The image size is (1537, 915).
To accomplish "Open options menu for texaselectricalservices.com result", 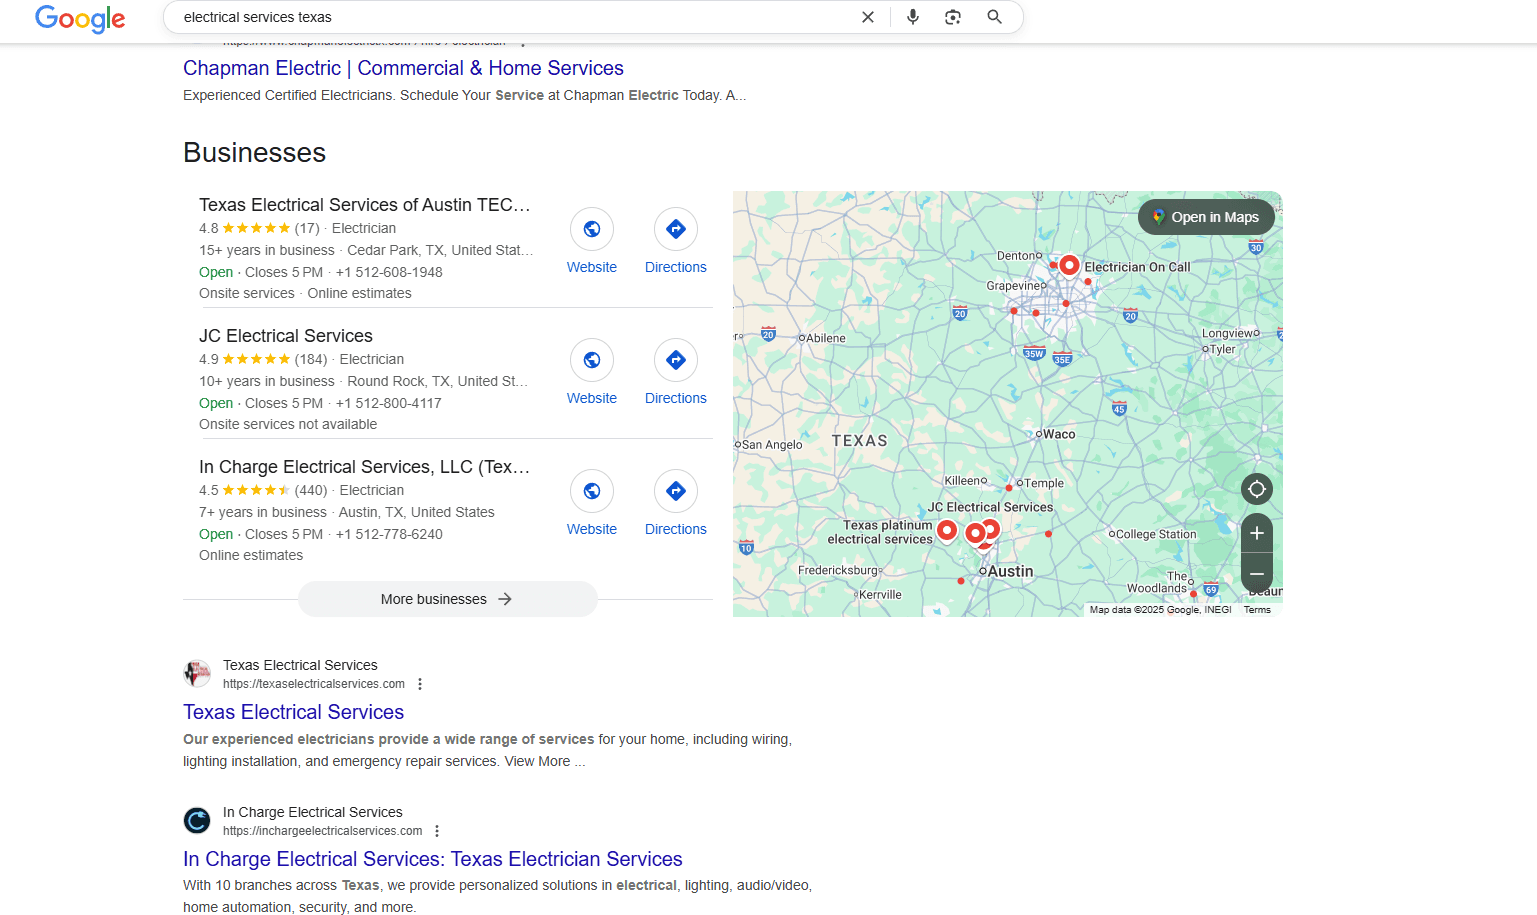I will (420, 684).
